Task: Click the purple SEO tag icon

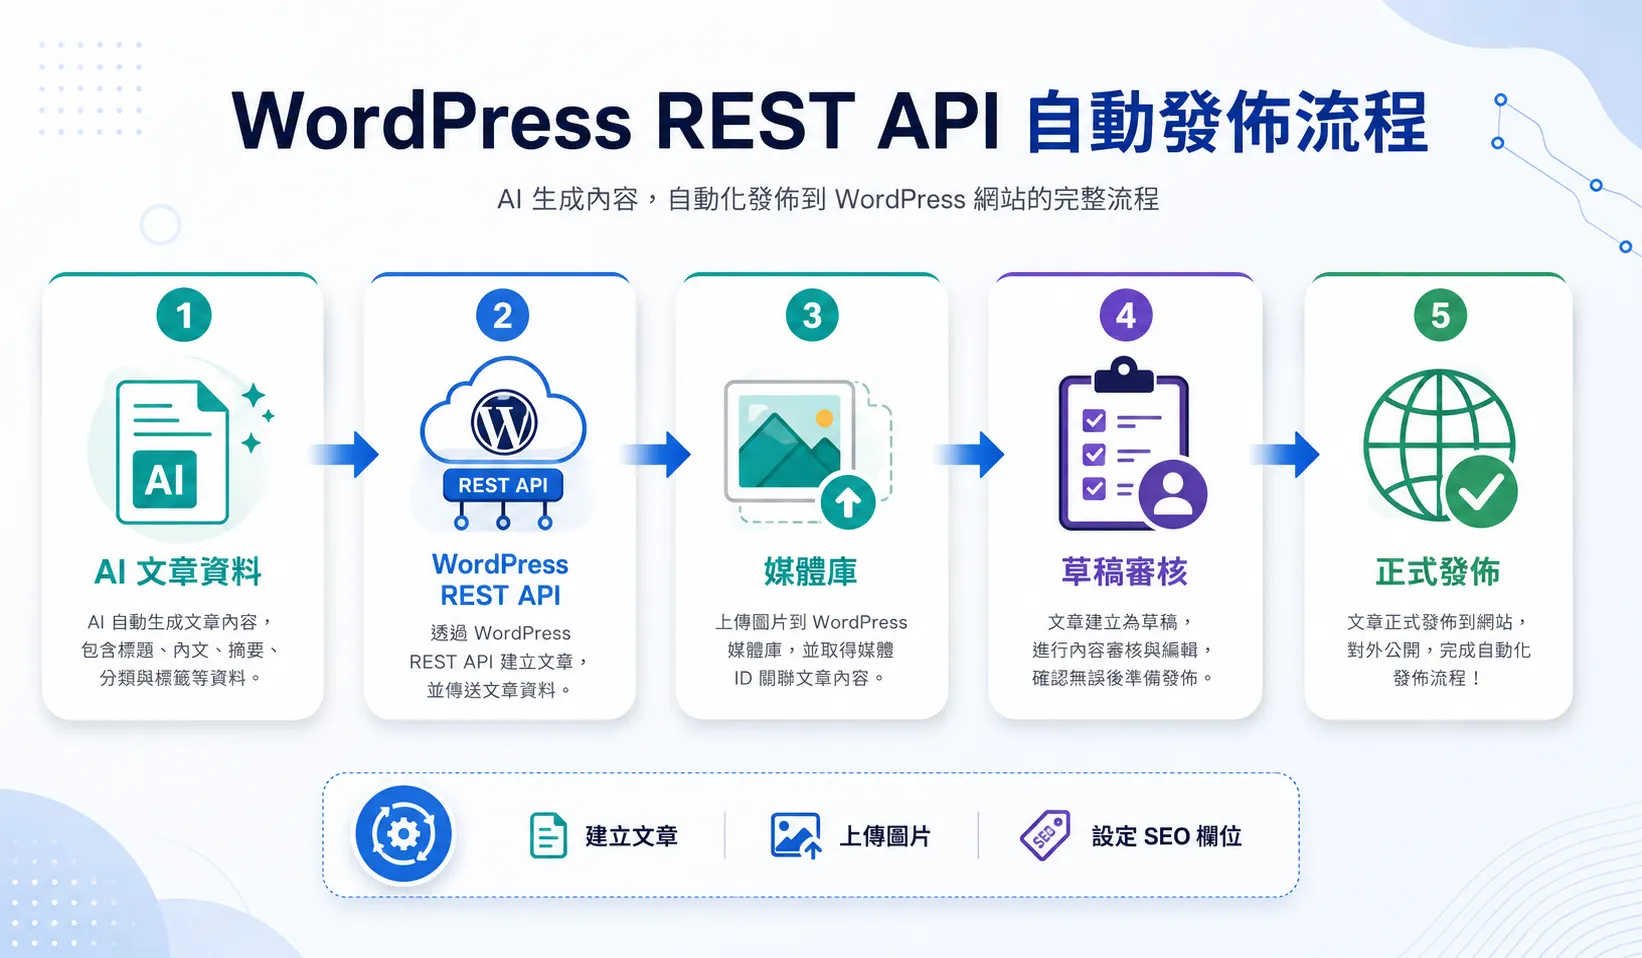Action: click(1045, 835)
